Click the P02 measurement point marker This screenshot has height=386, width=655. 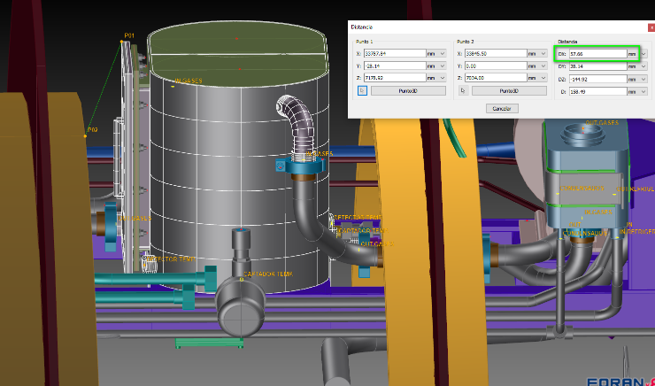86,136
